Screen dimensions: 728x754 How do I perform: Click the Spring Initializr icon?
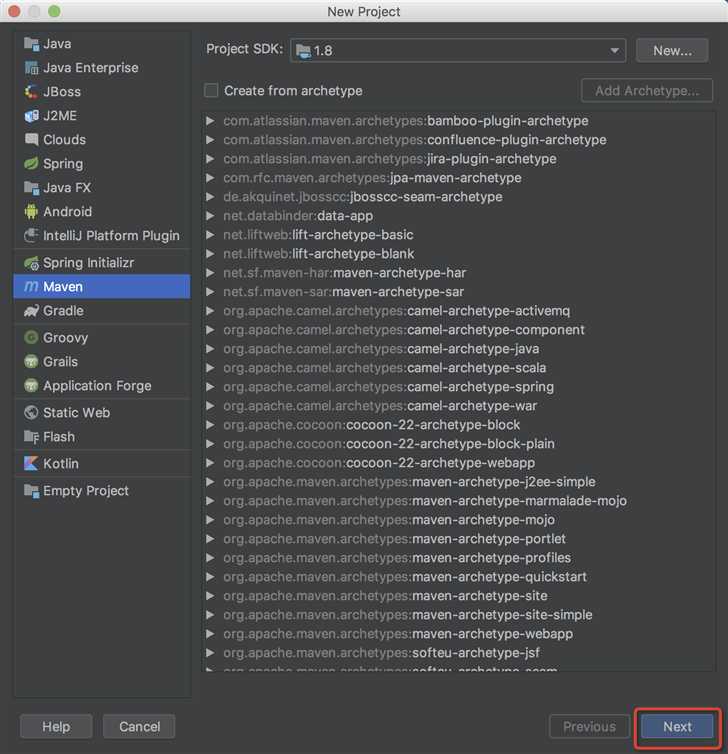[x=31, y=263]
